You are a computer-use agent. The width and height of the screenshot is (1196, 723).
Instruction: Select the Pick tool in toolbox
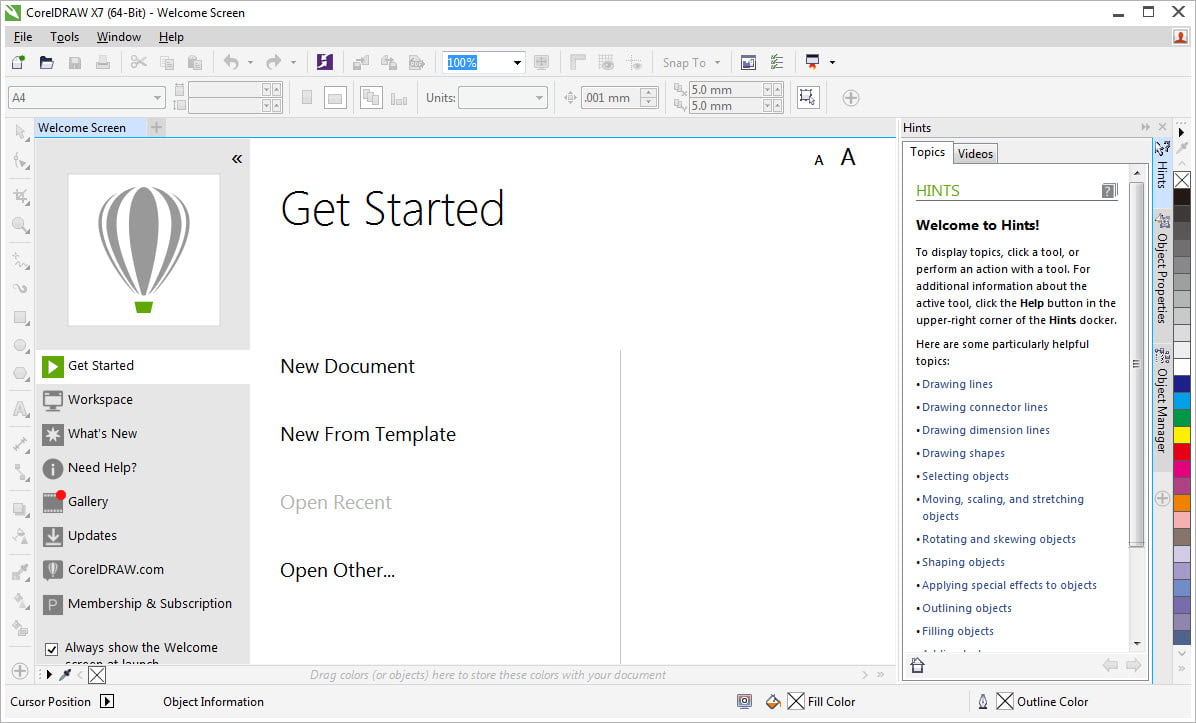pyautogui.click(x=21, y=133)
